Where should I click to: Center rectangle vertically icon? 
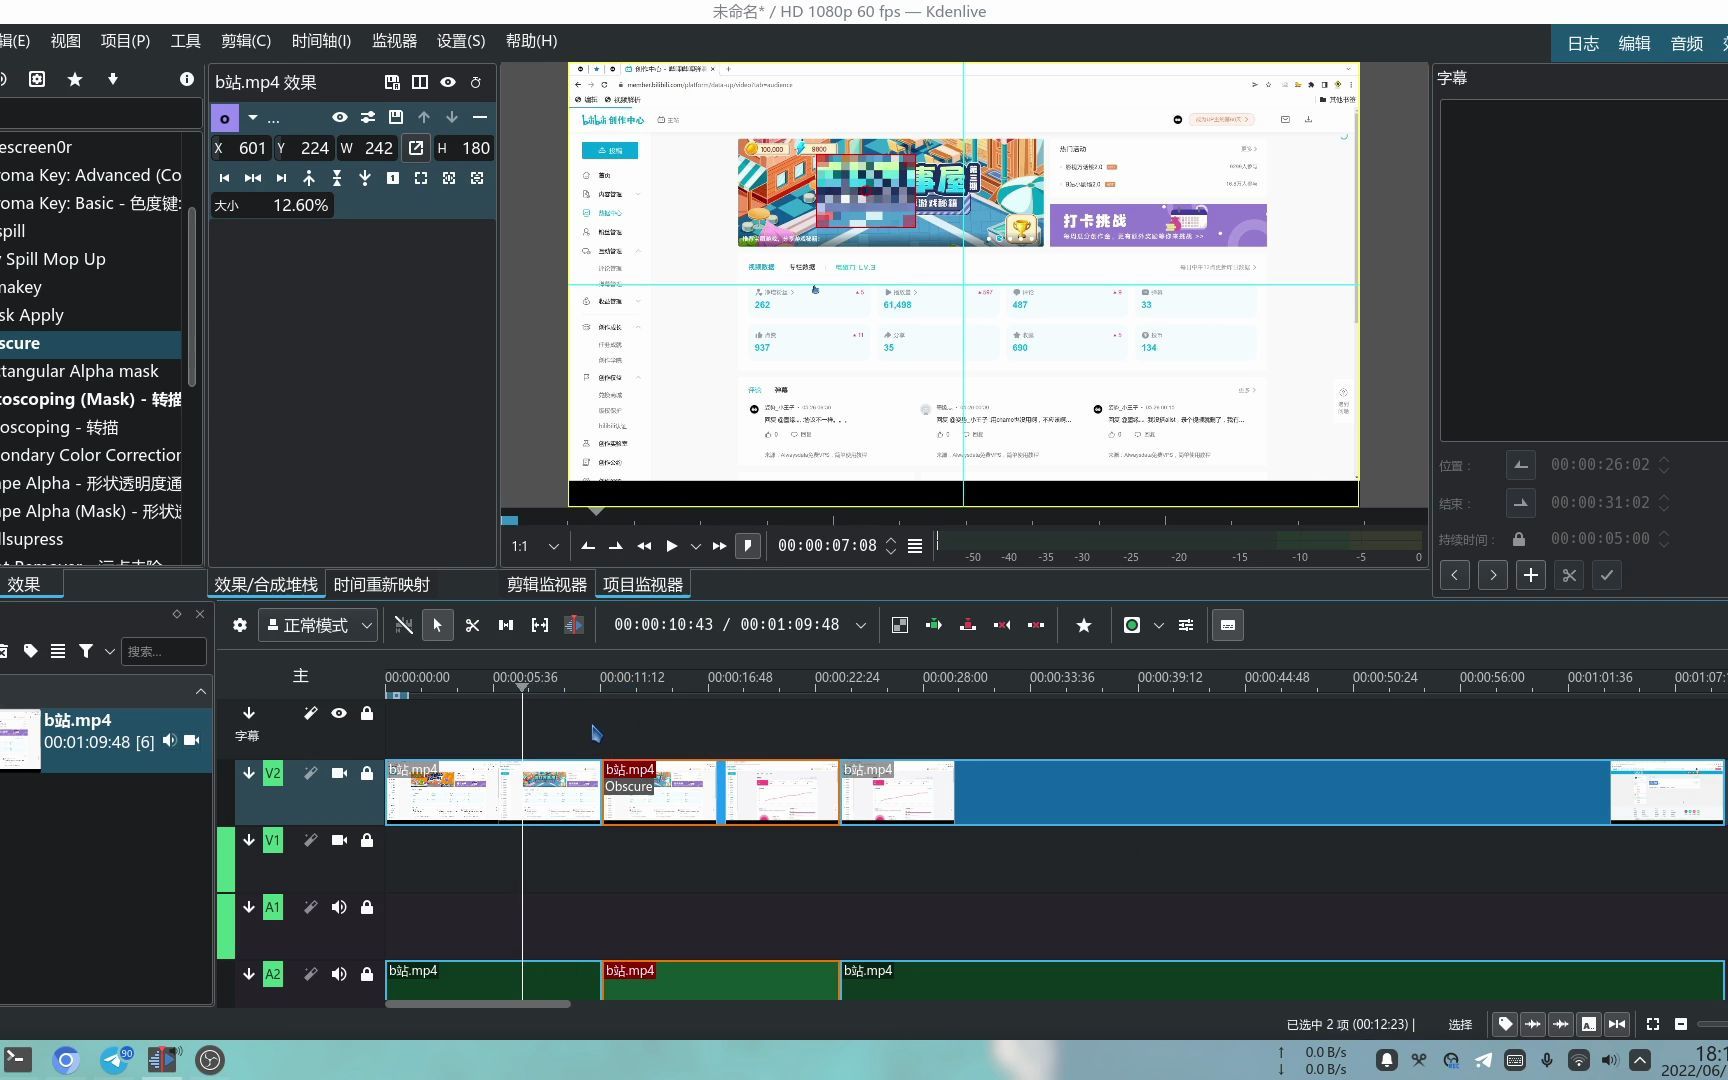(x=337, y=178)
